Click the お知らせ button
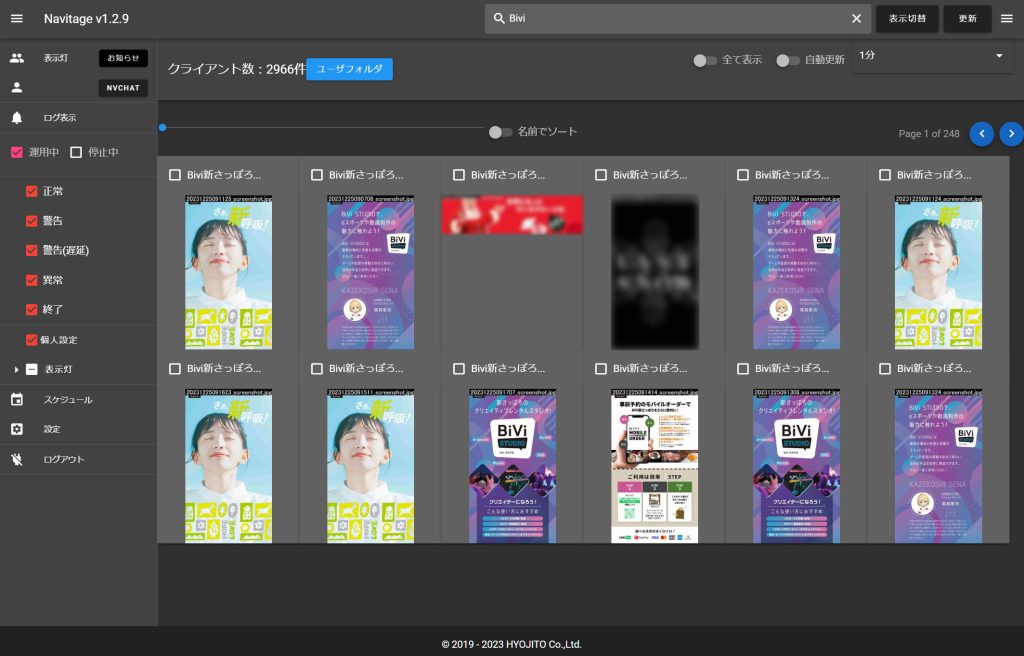 (x=123, y=58)
